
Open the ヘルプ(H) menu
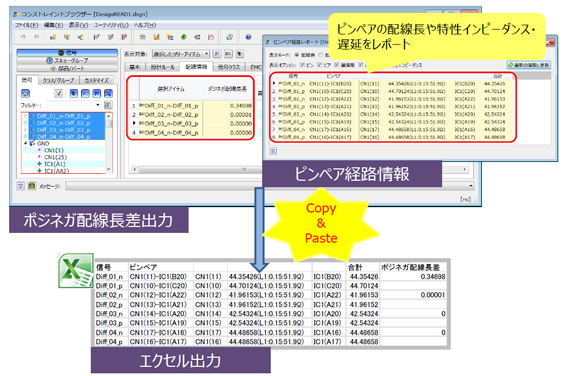click(x=145, y=25)
